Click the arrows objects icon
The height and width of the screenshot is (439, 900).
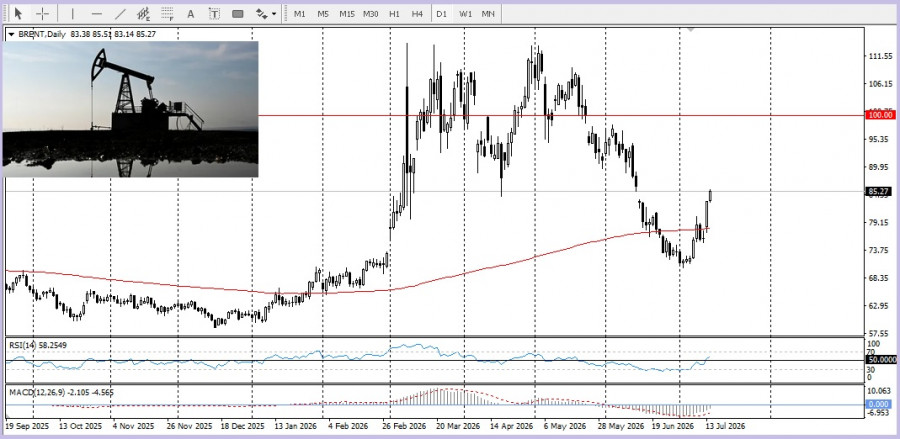(262, 14)
